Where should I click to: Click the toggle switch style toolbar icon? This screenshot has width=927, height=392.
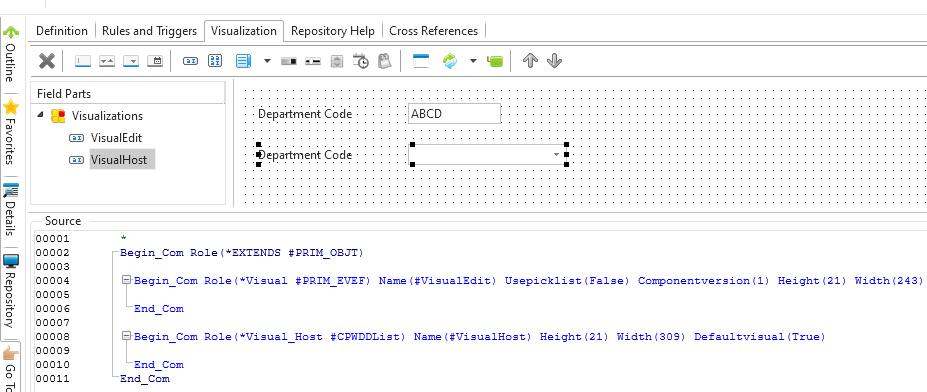pos(289,61)
